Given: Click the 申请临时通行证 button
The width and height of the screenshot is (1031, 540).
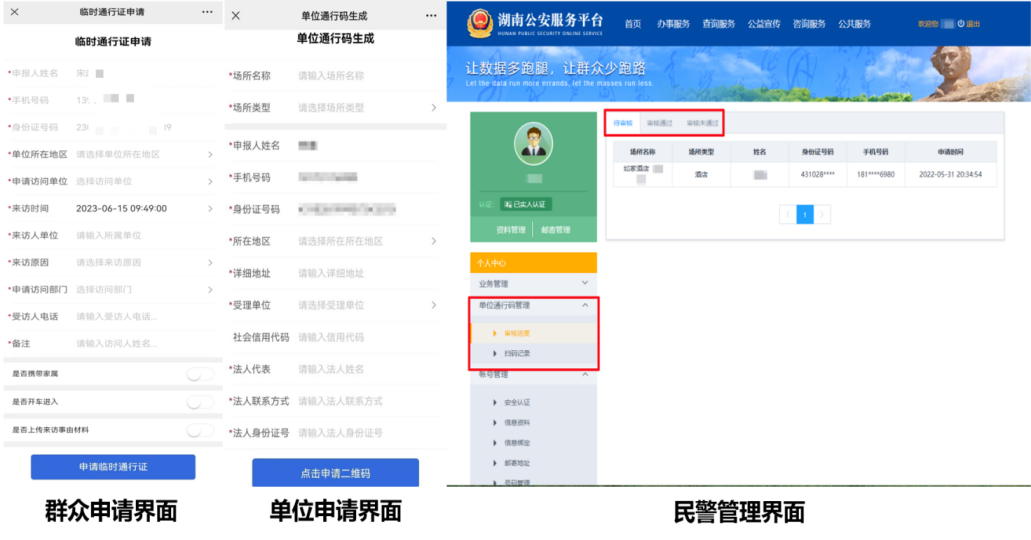Looking at the screenshot, I should (113, 467).
